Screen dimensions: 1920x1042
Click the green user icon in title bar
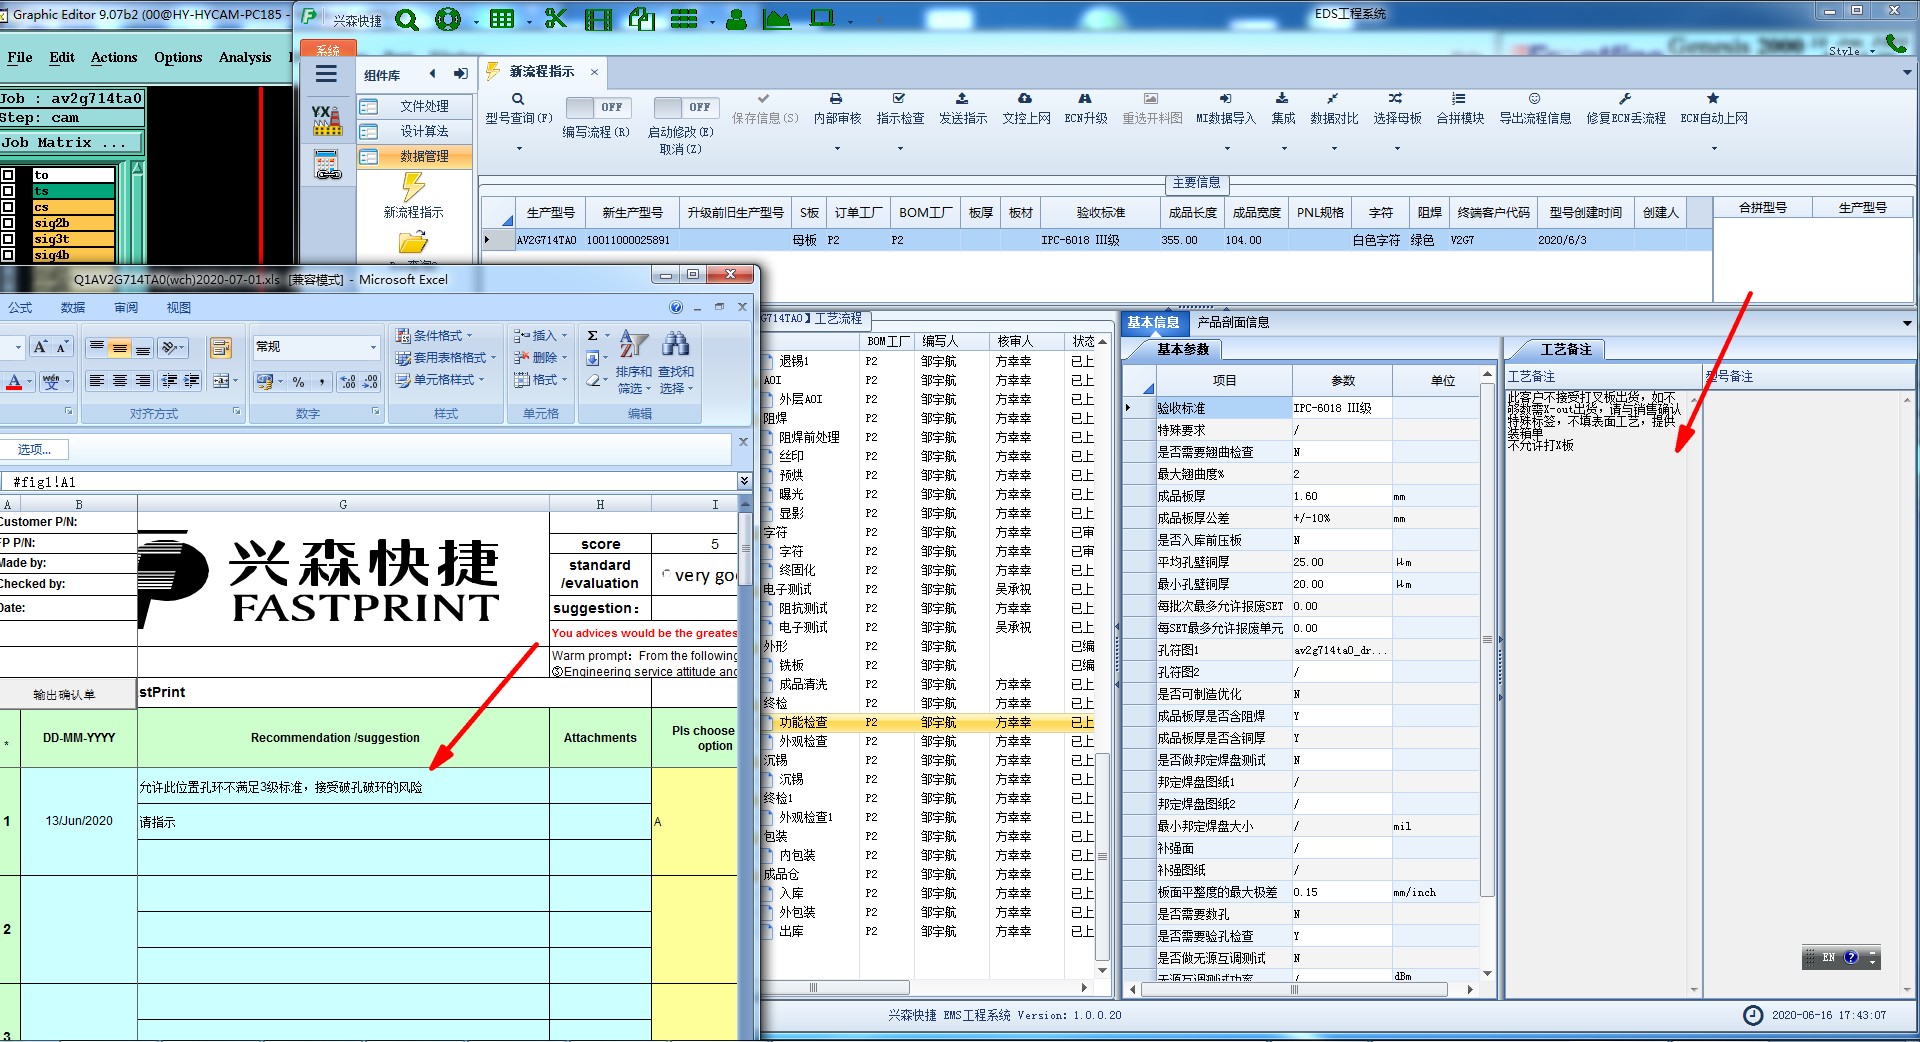click(x=737, y=19)
